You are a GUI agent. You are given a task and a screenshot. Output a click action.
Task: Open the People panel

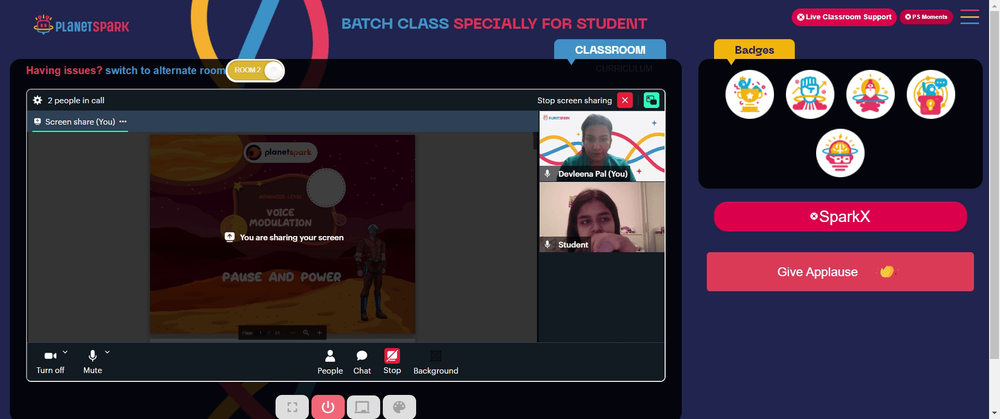pos(330,362)
